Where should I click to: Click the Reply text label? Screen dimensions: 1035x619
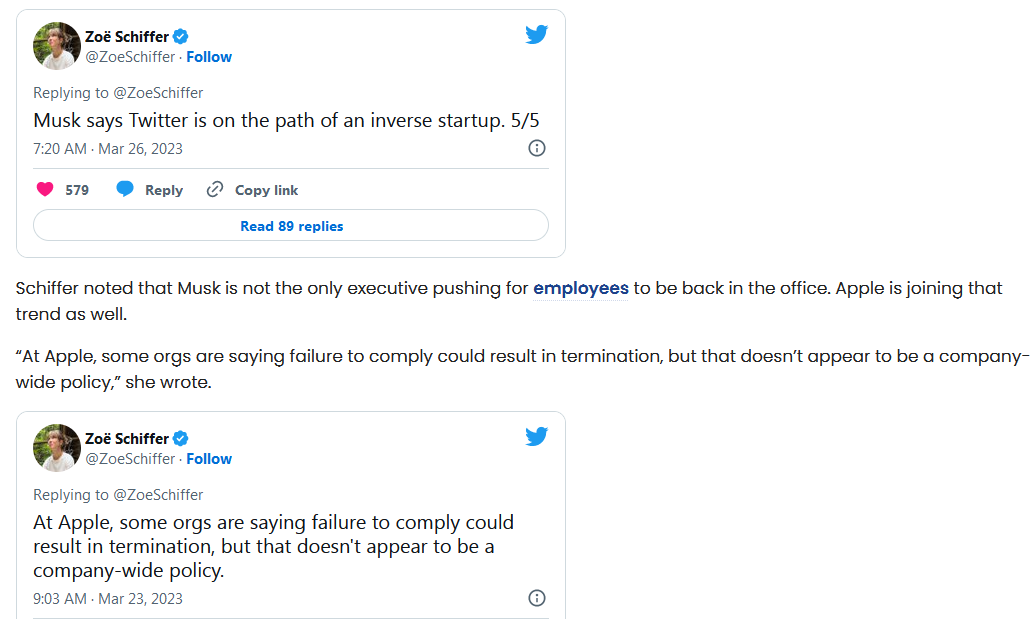pos(164,190)
